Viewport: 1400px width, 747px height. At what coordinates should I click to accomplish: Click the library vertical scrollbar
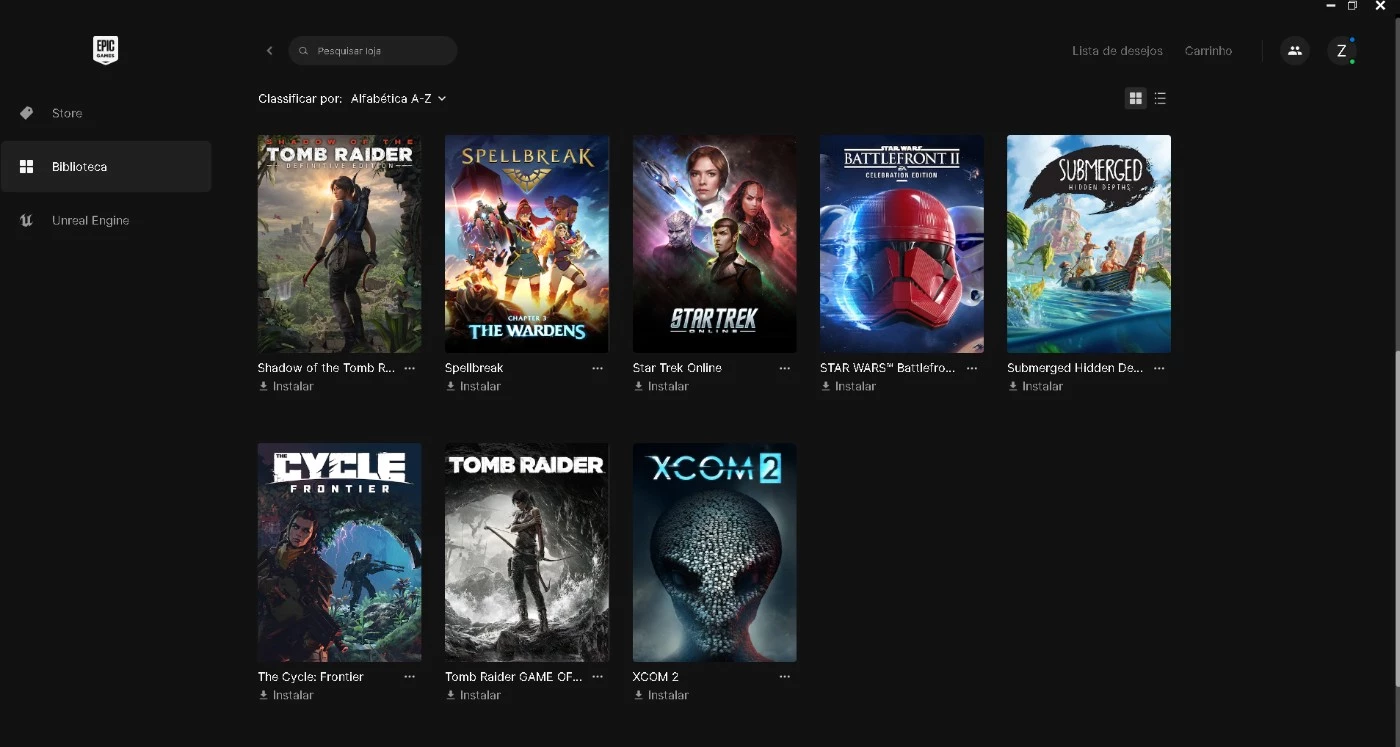[1396, 520]
